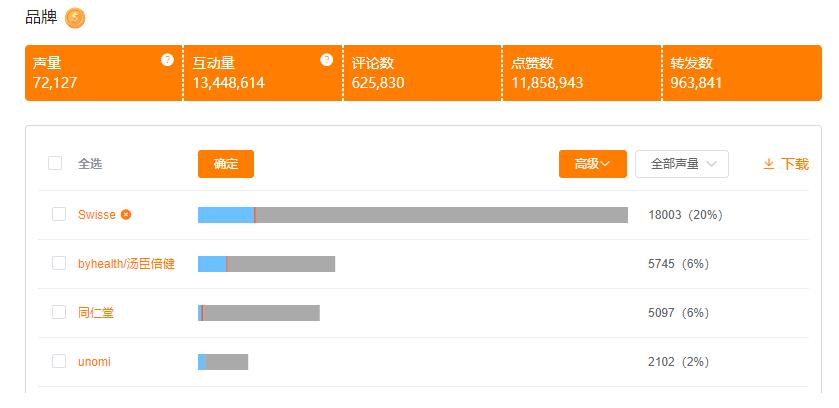Viewport: 839px width, 408px height.
Task: Click the blue segment of Swisse bar
Action: tap(225, 215)
